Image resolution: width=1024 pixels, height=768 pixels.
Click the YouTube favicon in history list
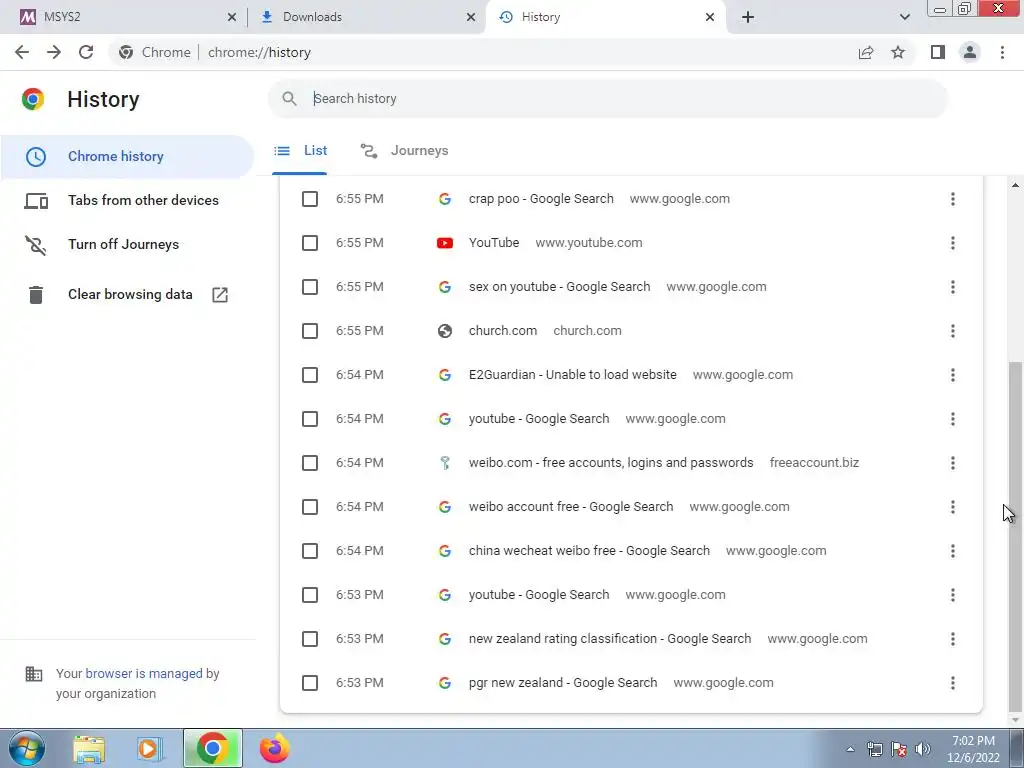pos(445,243)
